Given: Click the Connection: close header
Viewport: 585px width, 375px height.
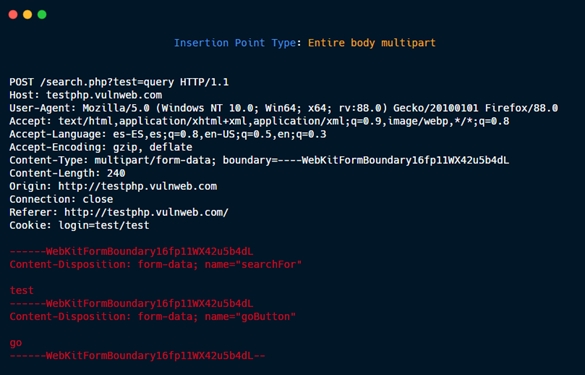Looking at the screenshot, I should pyautogui.click(x=61, y=200).
